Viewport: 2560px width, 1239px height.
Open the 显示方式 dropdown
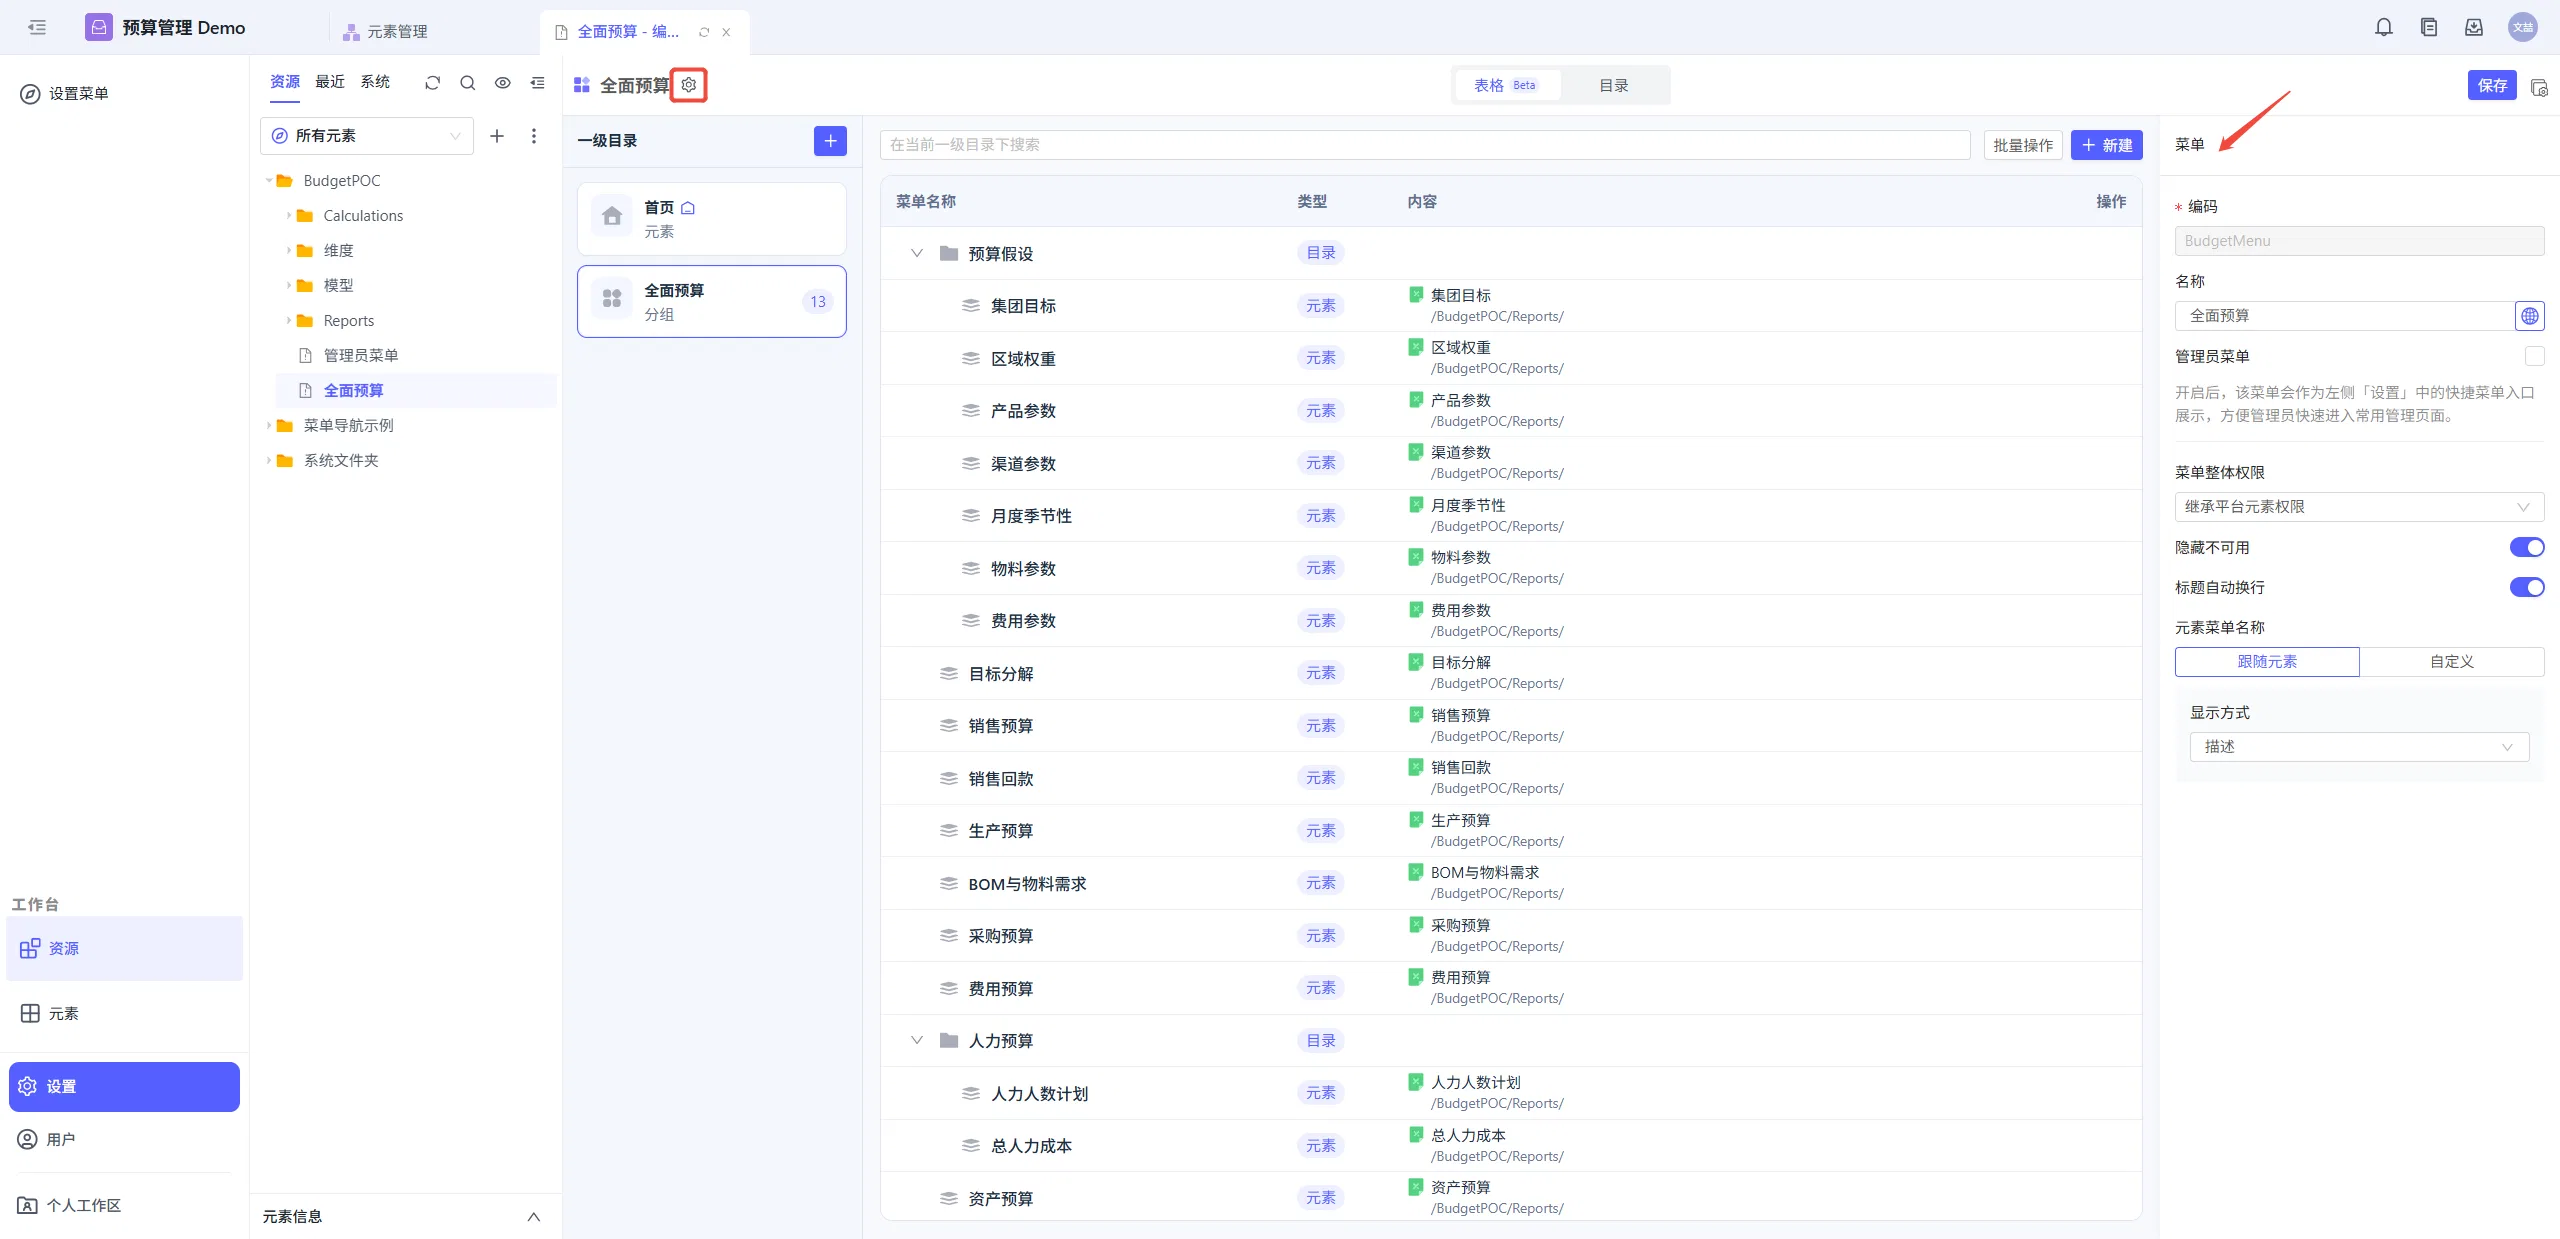coord(2359,747)
